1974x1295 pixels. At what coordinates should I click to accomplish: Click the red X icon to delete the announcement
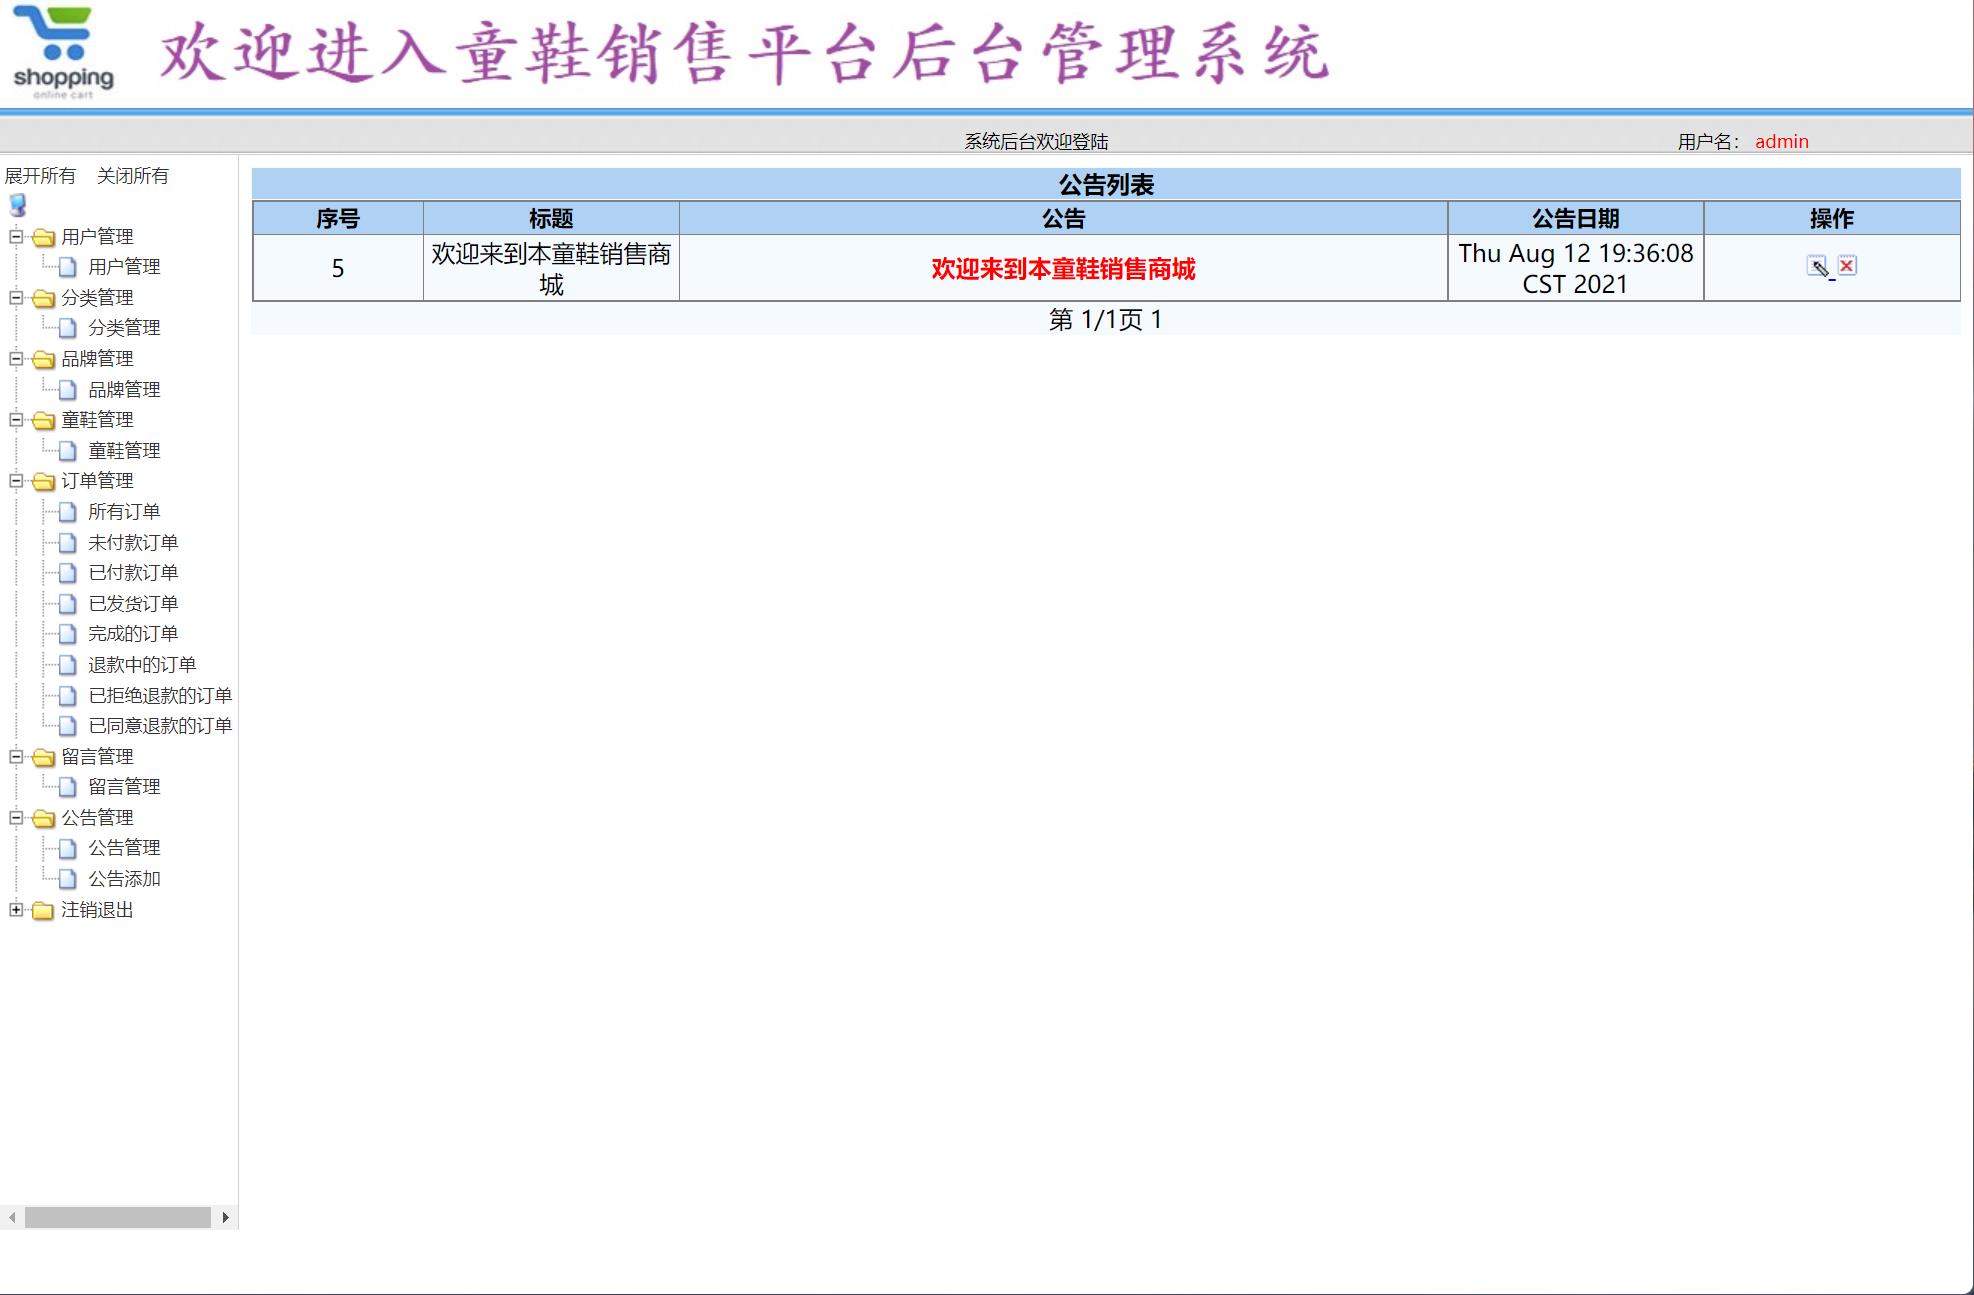[1847, 265]
